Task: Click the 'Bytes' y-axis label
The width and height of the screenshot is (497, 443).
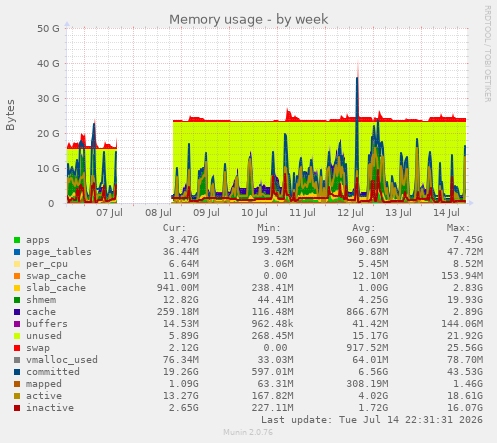Action: coord(10,115)
